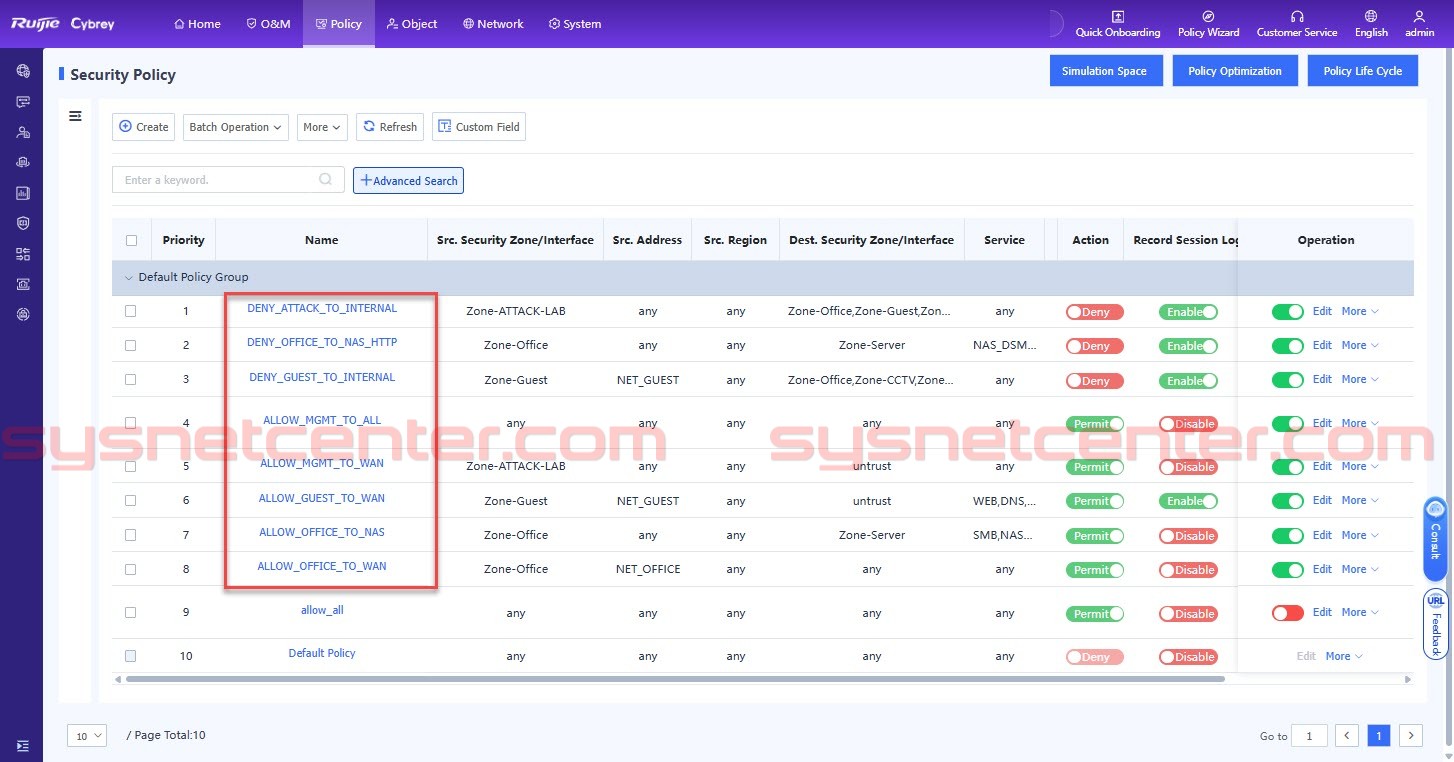Select checkbox for DENY_OFFICE_TO_NAS_HTTP row

pos(131,345)
